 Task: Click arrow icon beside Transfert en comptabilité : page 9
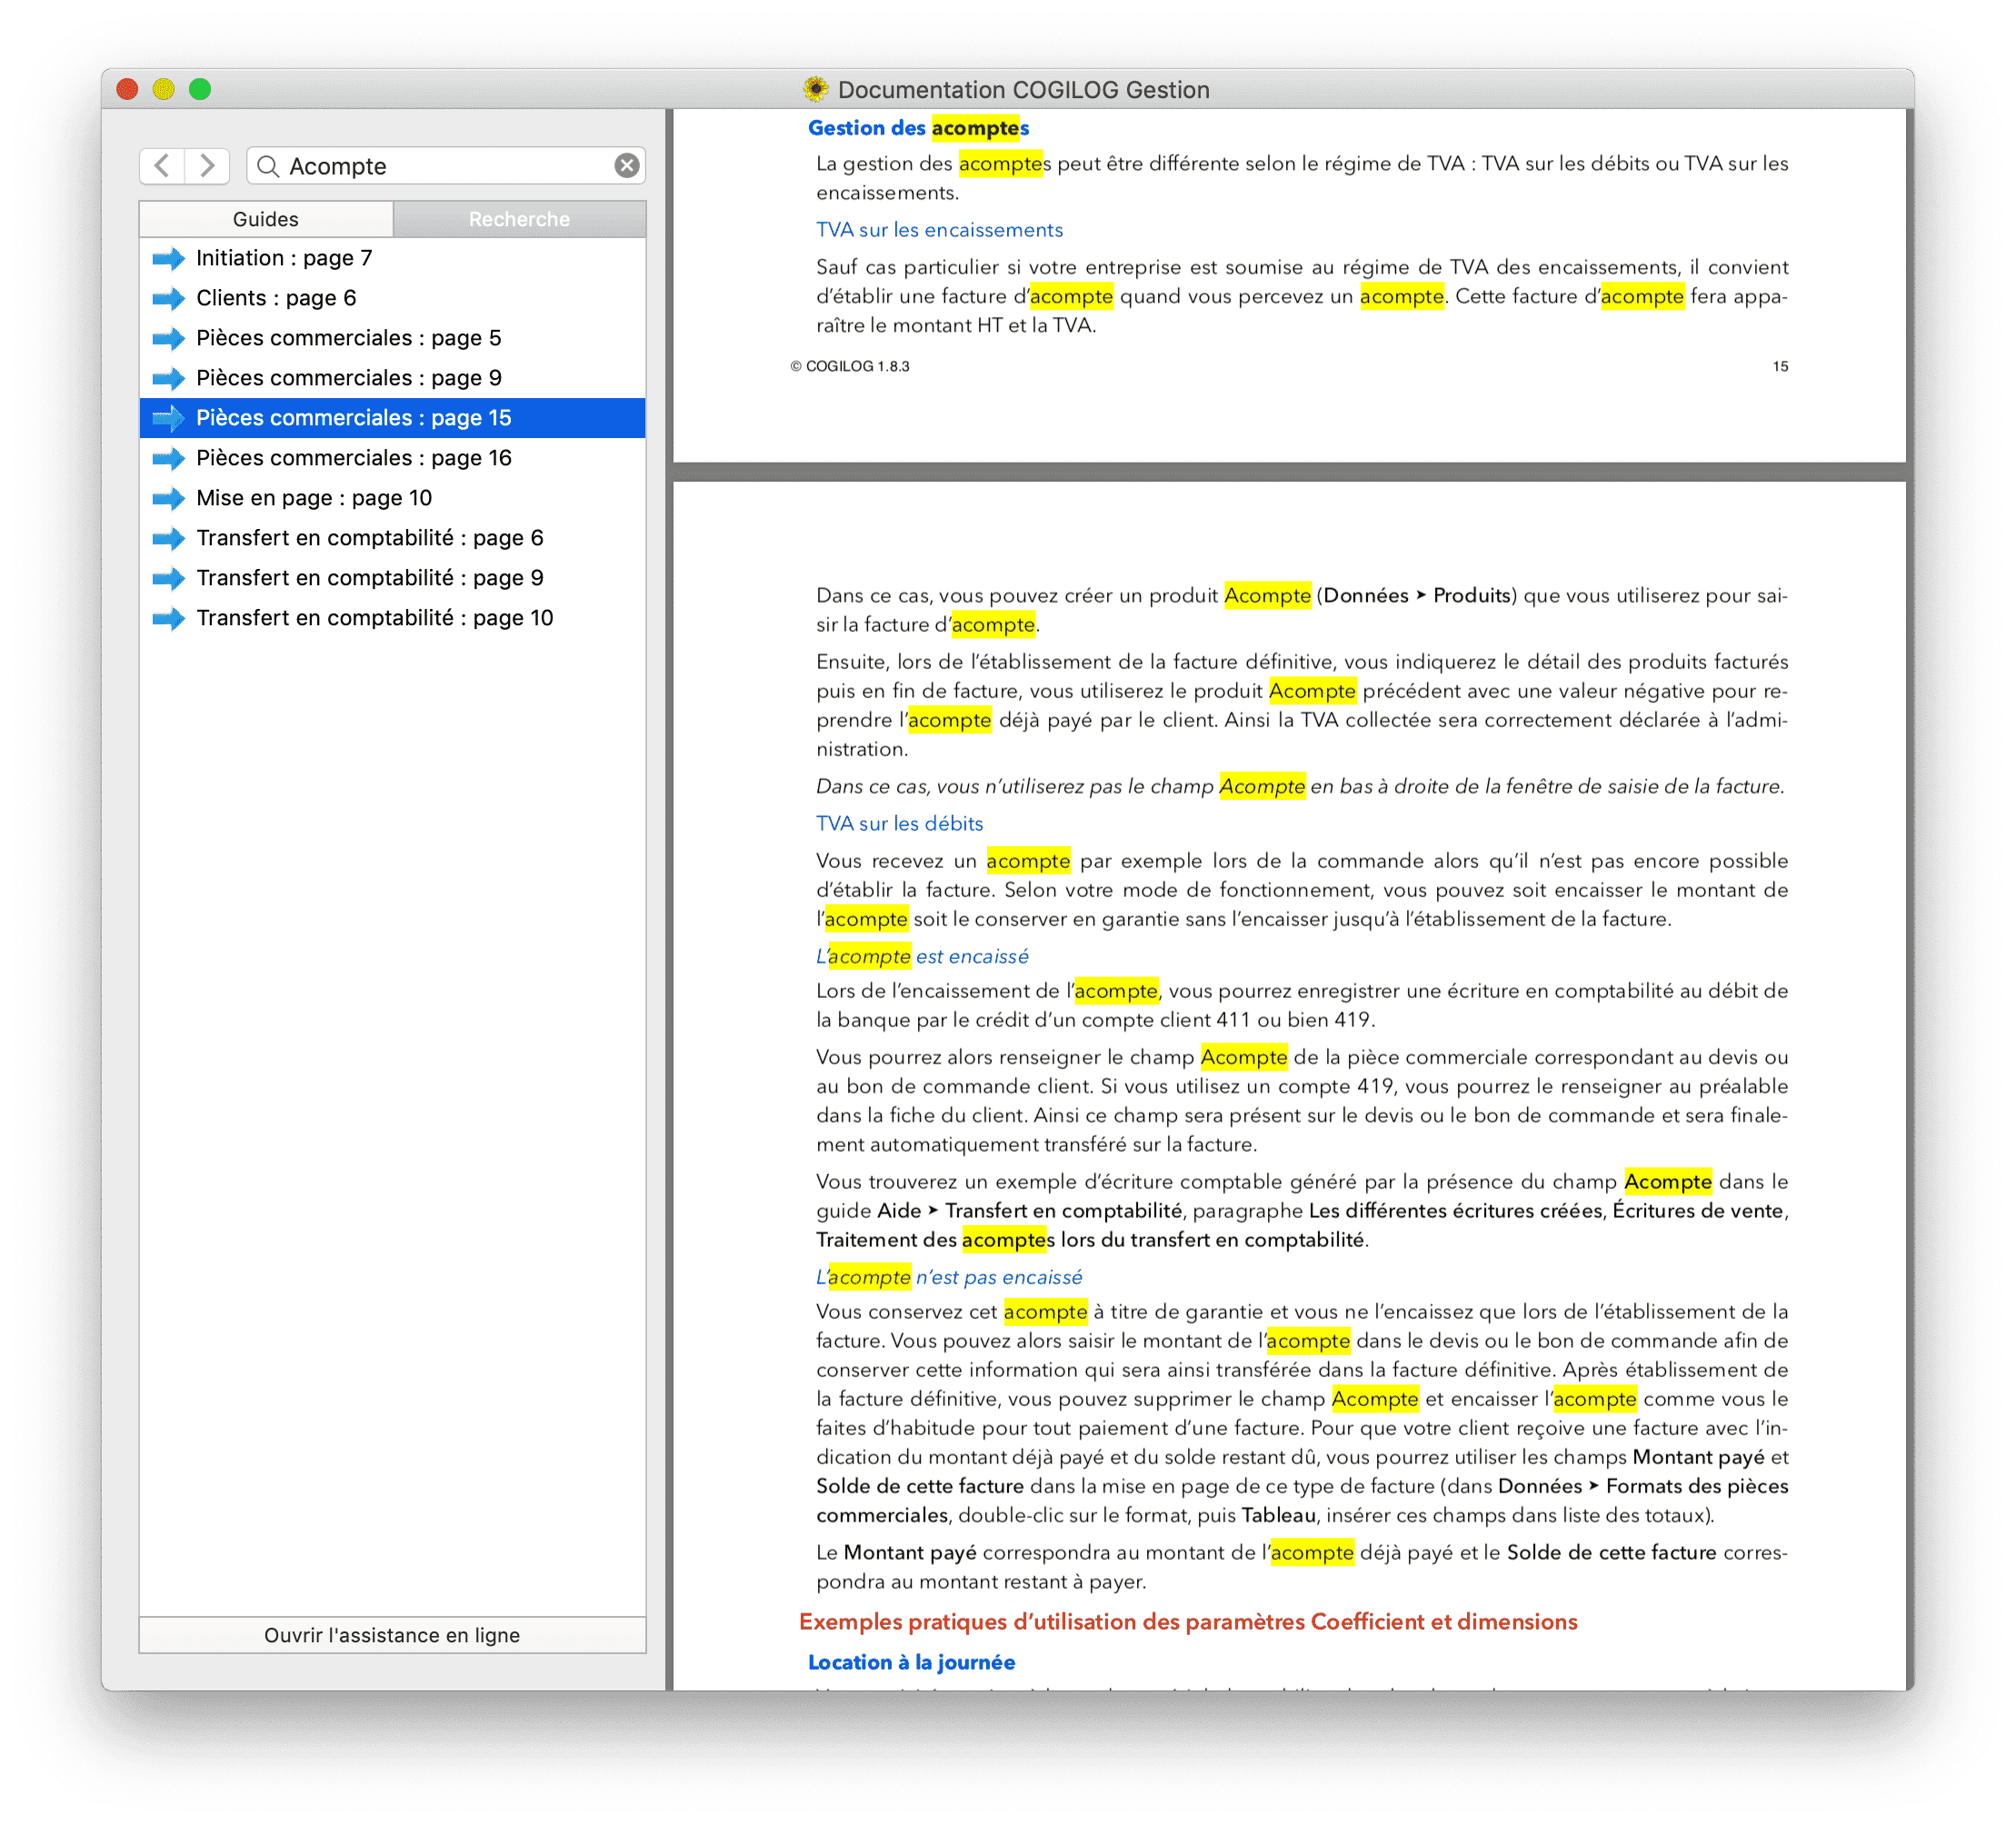[x=169, y=579]
